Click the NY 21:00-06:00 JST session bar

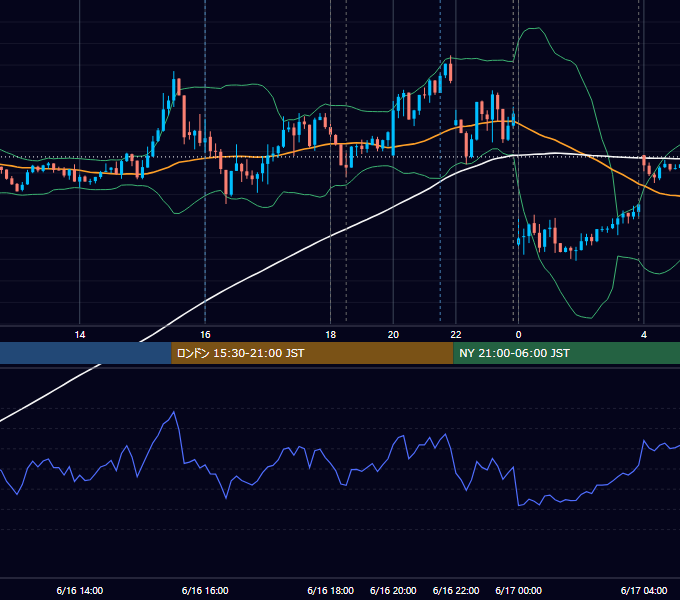pyautogui.click(x=566, y=353)
